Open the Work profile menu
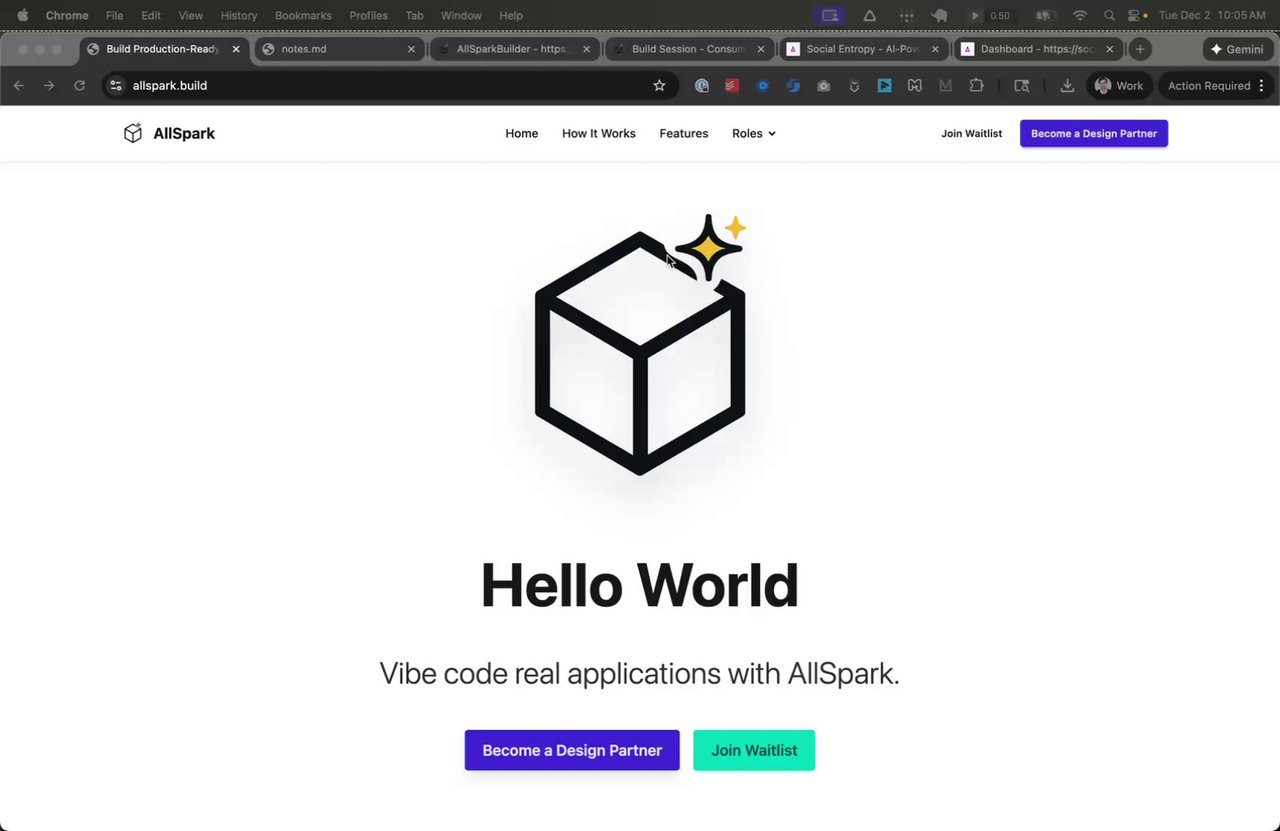 [1119, 86]
